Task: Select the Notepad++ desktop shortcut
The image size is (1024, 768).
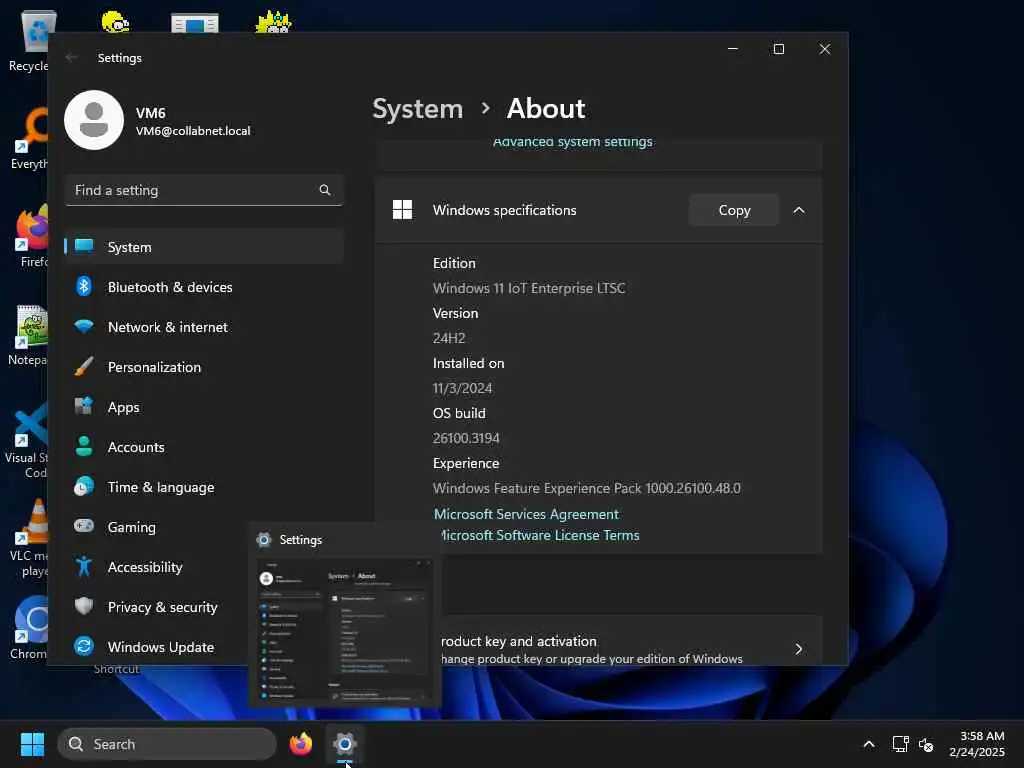Action: click(x=28, y=336)
